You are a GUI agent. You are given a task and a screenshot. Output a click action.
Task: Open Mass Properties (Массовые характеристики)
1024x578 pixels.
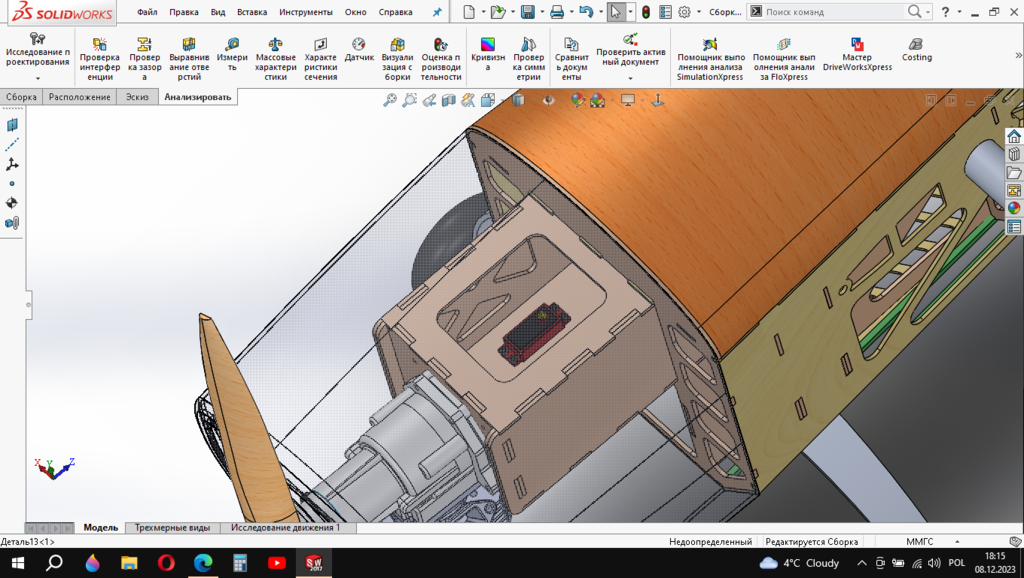276,59
